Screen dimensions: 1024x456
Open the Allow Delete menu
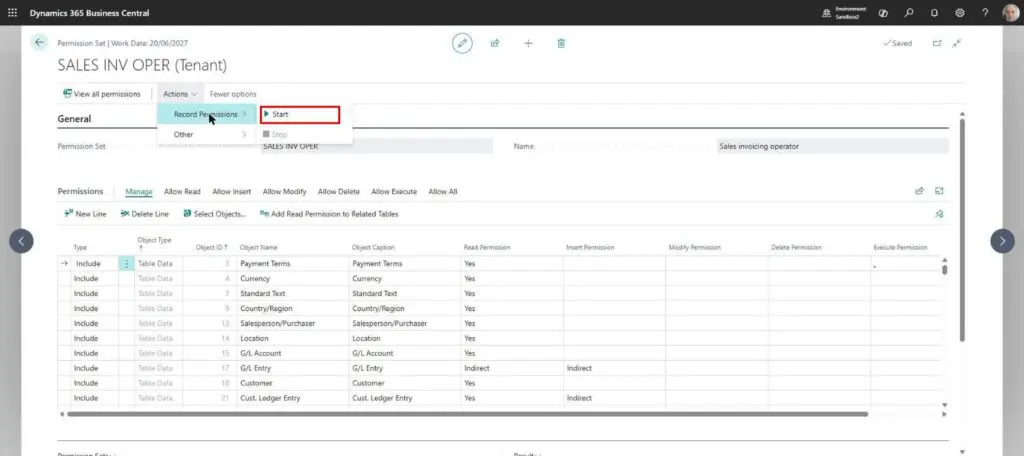pyautogui.click(x=339, y=191)
